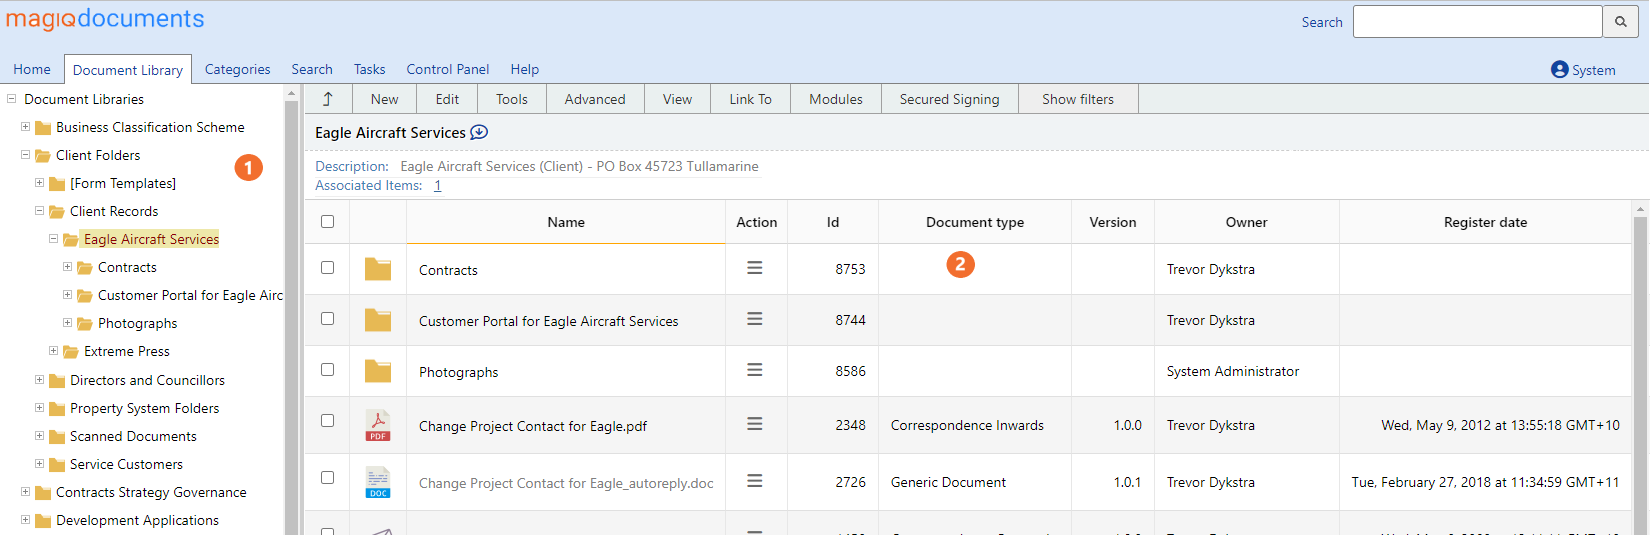Screen dimensions: 1650x536
Task: Collapse the Client Folders tree node
Action: [26, 155]
